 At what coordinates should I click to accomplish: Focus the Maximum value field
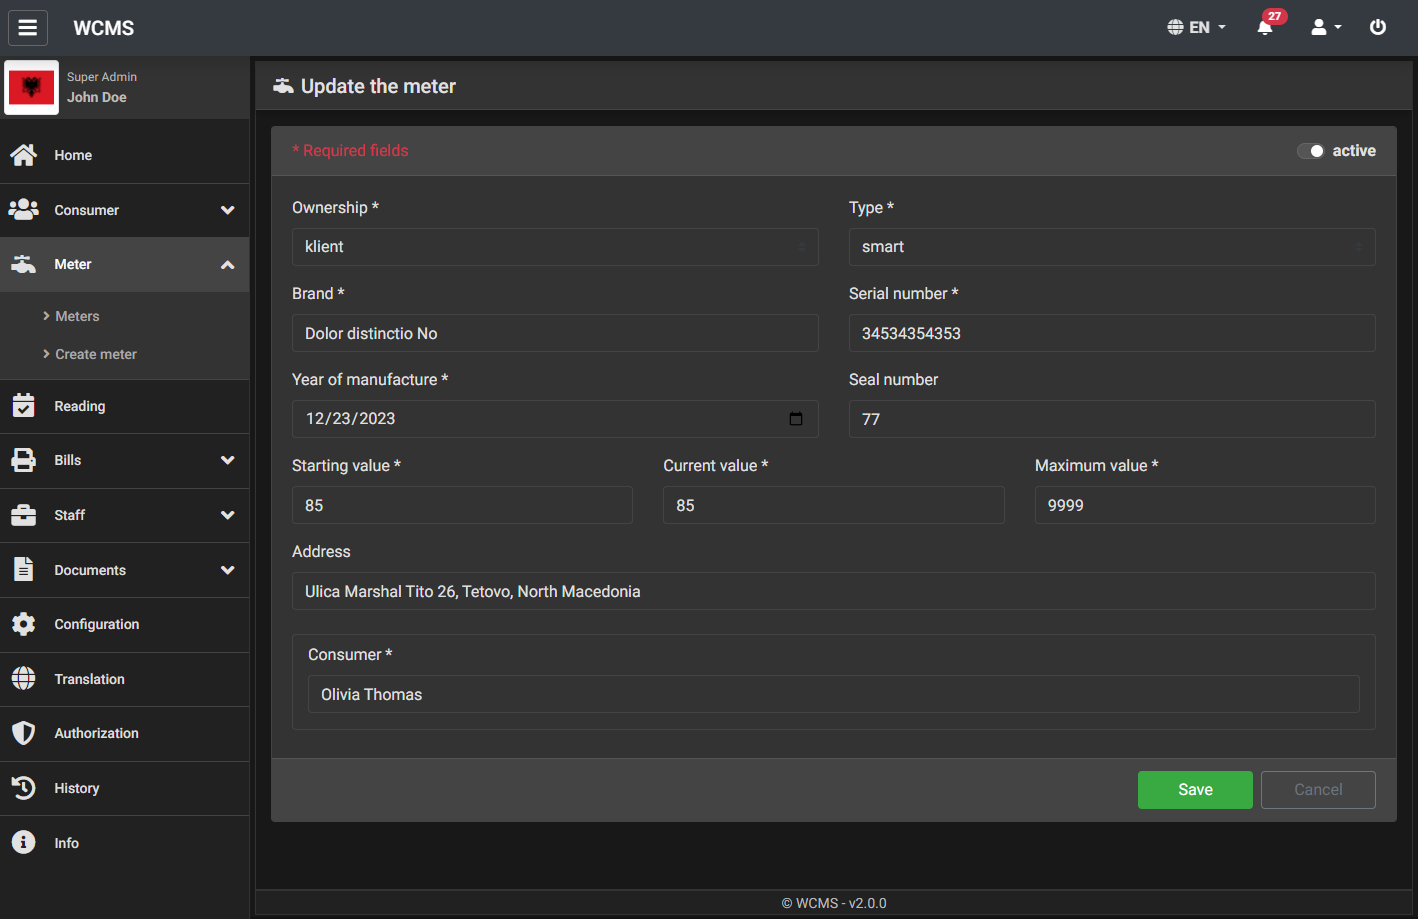[1205, 505]
